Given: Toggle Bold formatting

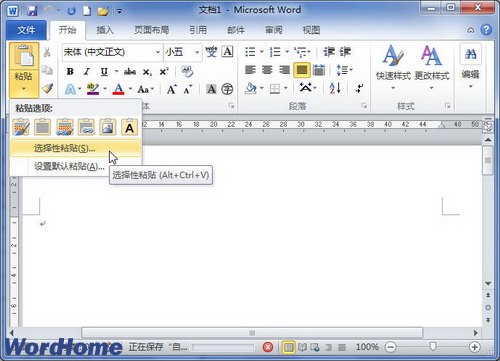Looking at the screenshot, I should 70,71.
